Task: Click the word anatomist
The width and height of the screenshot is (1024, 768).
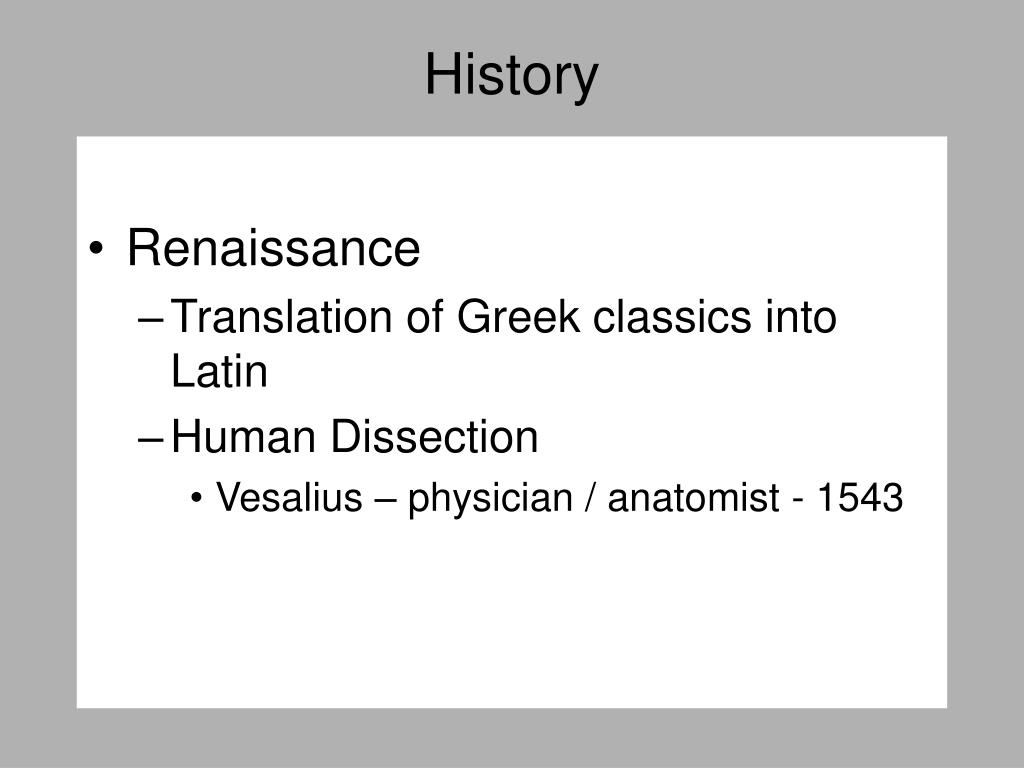Action: (x=694, y=498)
